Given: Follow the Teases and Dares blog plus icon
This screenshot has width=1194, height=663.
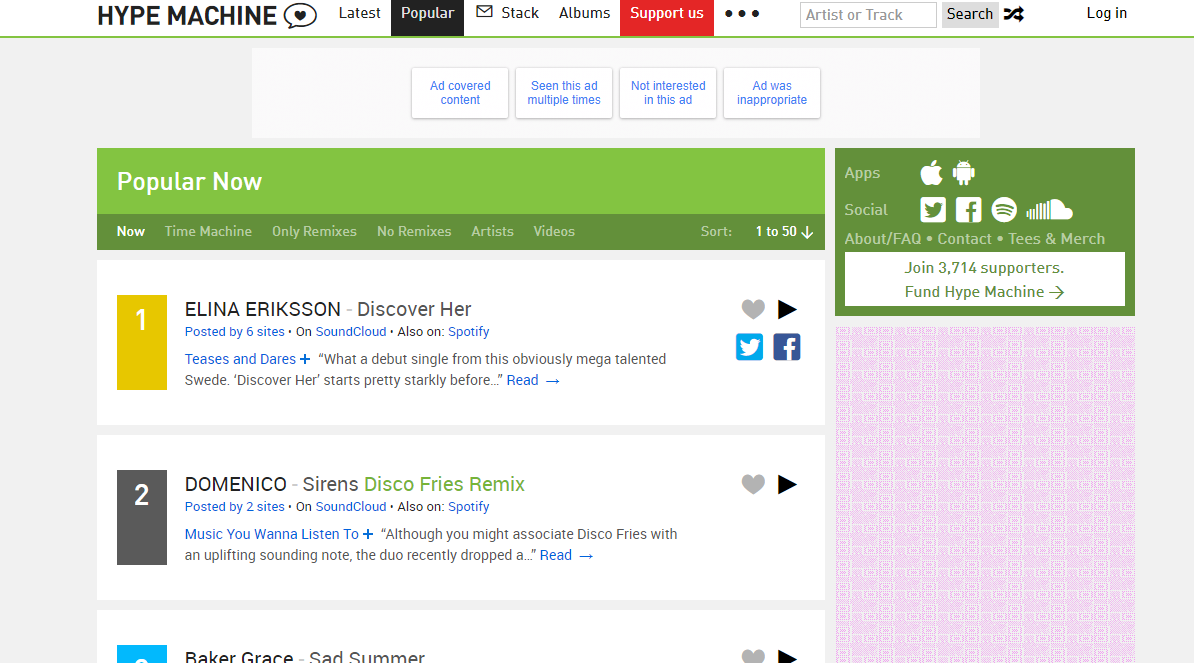Looking at the screenshot, I should (305, 359).
